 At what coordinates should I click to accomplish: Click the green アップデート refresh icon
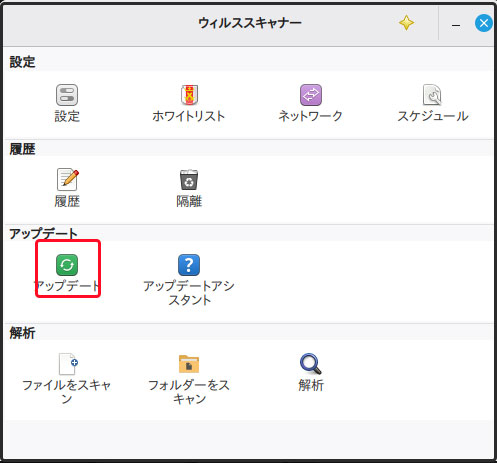67,265
